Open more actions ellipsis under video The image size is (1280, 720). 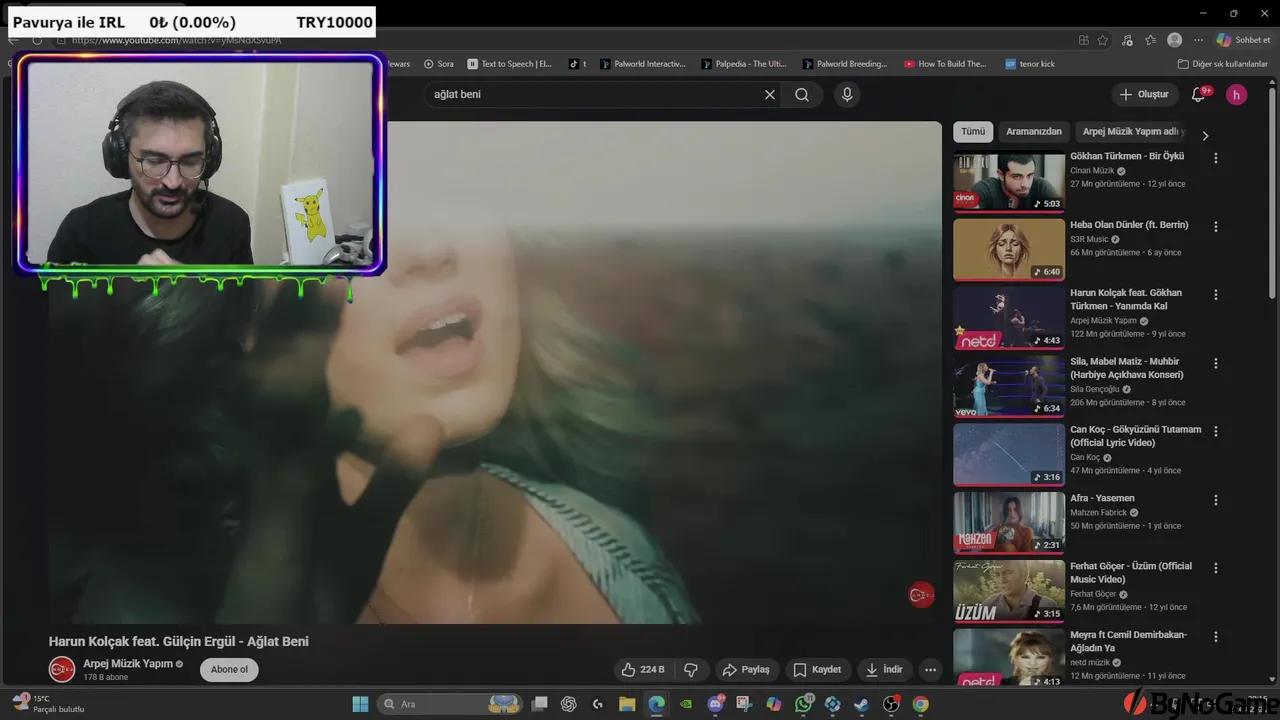930,670
